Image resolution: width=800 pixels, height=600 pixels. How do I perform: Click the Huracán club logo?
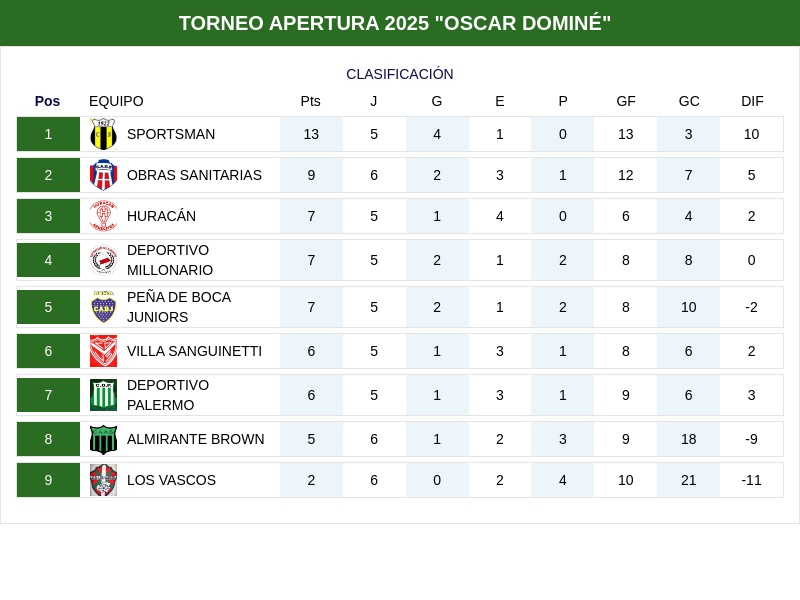pos(103,216)
